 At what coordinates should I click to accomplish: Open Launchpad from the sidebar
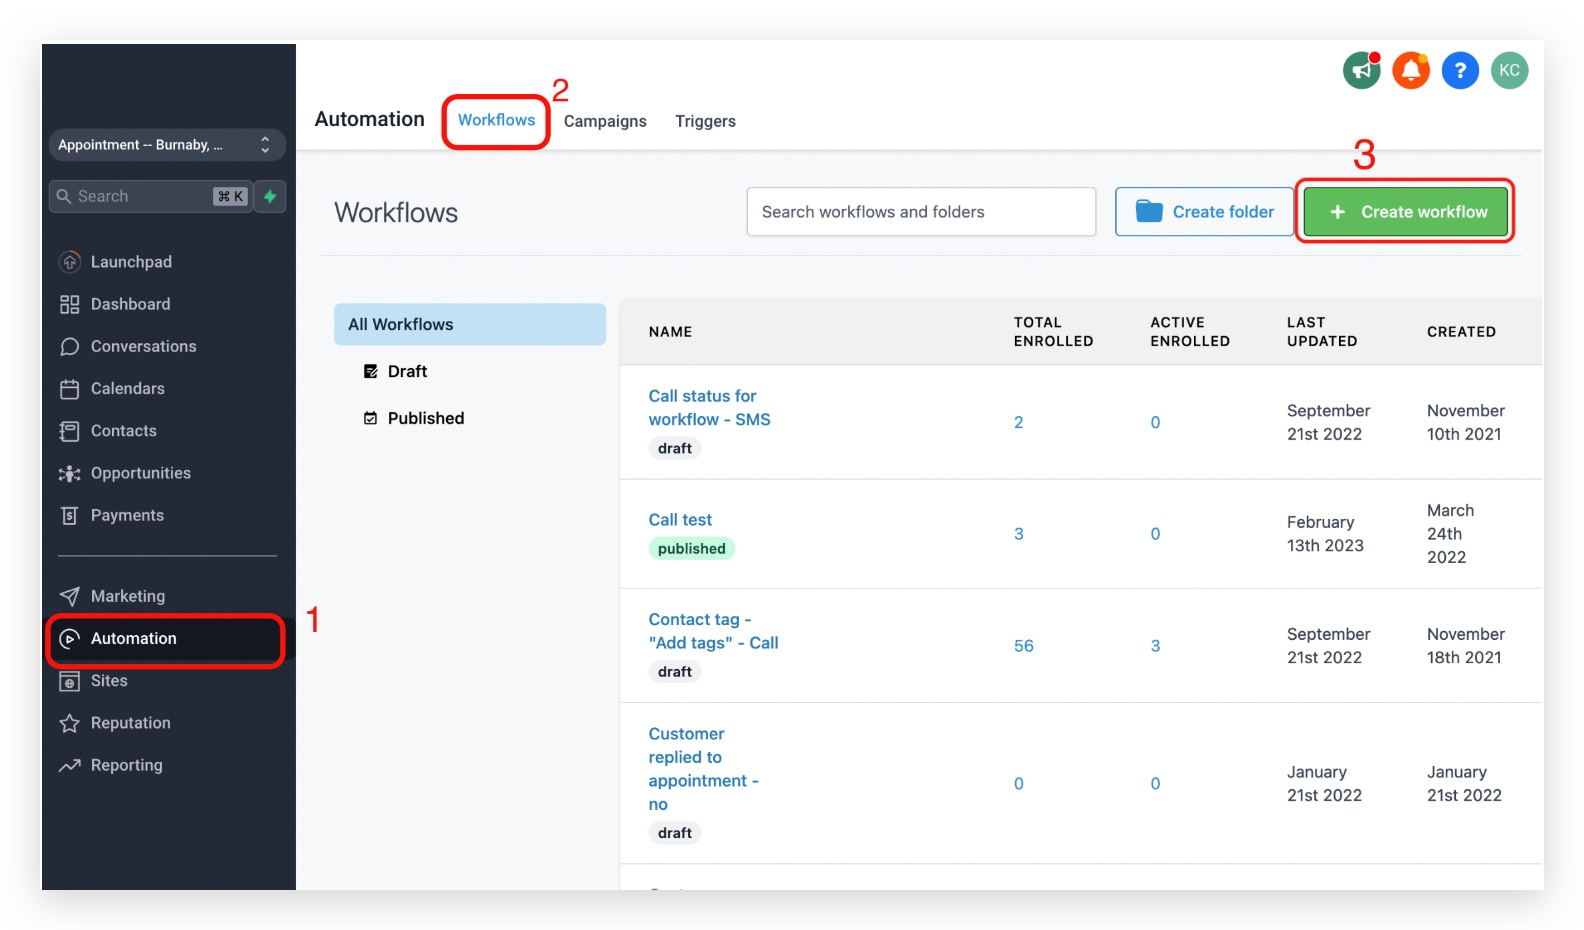pyautogui.click(x=131, y=262)
